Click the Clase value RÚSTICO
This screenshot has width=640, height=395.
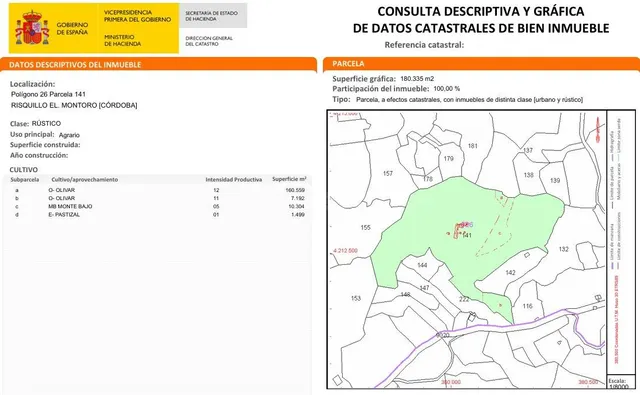[46, 123]
